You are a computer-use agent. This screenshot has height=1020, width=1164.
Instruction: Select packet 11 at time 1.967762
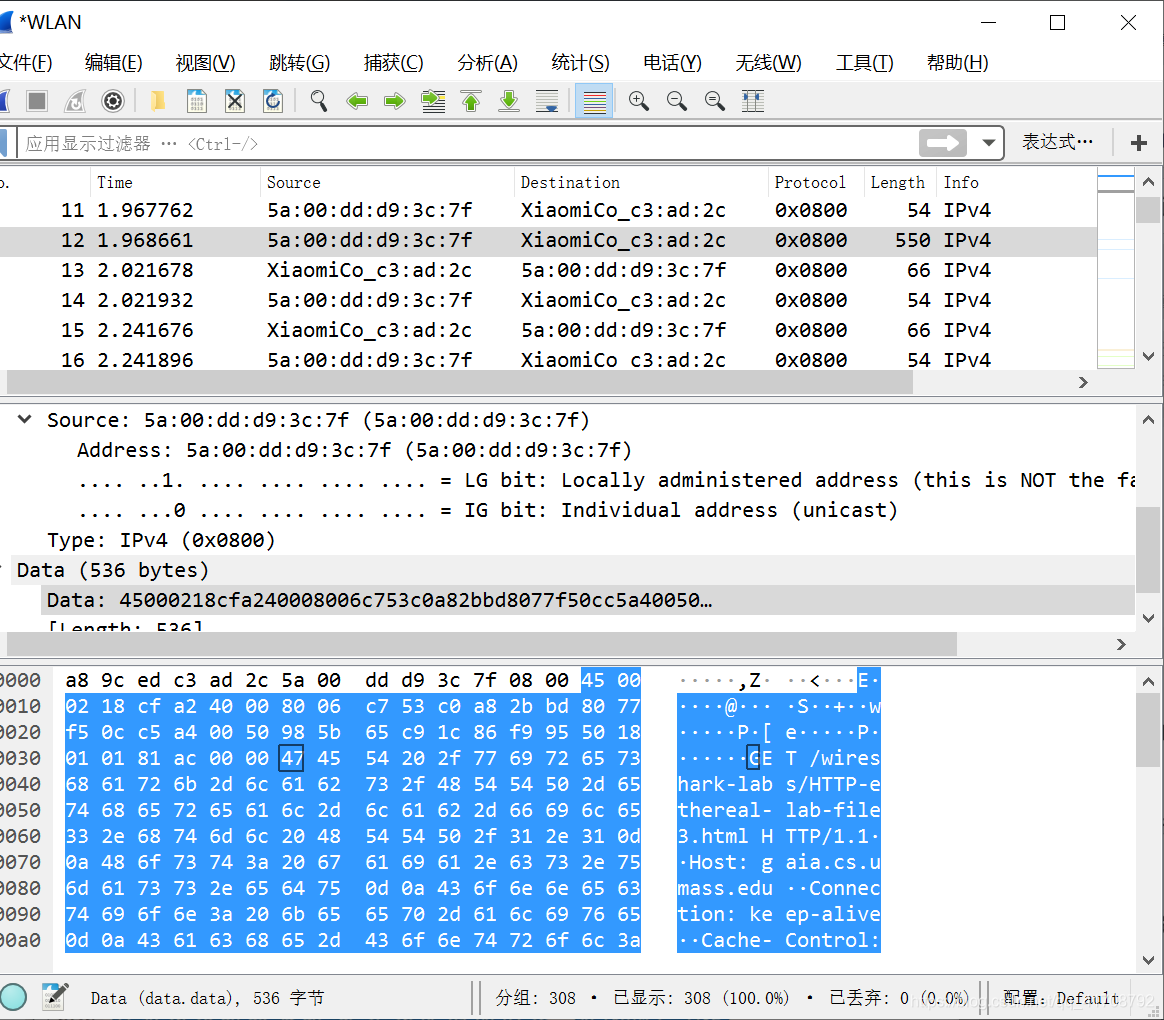point(548,211)
